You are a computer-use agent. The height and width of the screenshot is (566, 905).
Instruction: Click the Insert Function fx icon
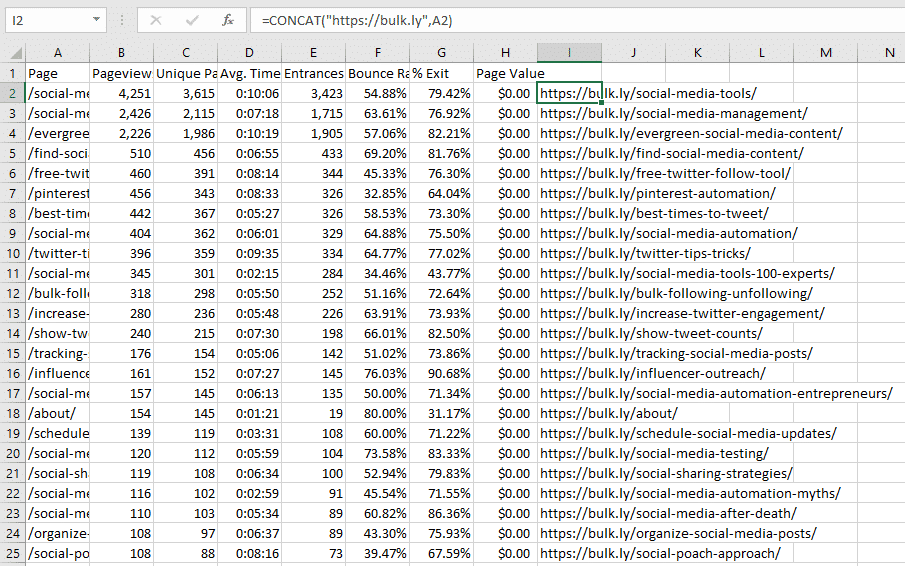(228, 20)
